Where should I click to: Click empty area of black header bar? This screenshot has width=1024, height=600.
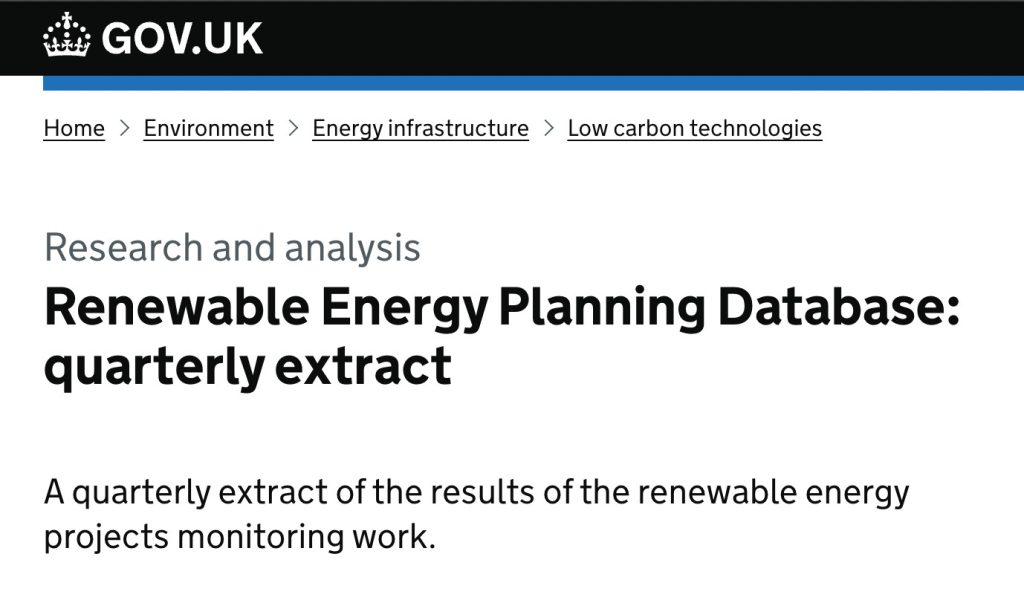click(x=640, y=38)
